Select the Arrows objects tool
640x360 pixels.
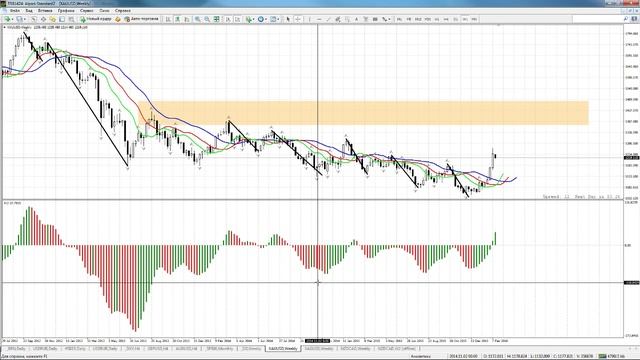click(x=384, y=19)
